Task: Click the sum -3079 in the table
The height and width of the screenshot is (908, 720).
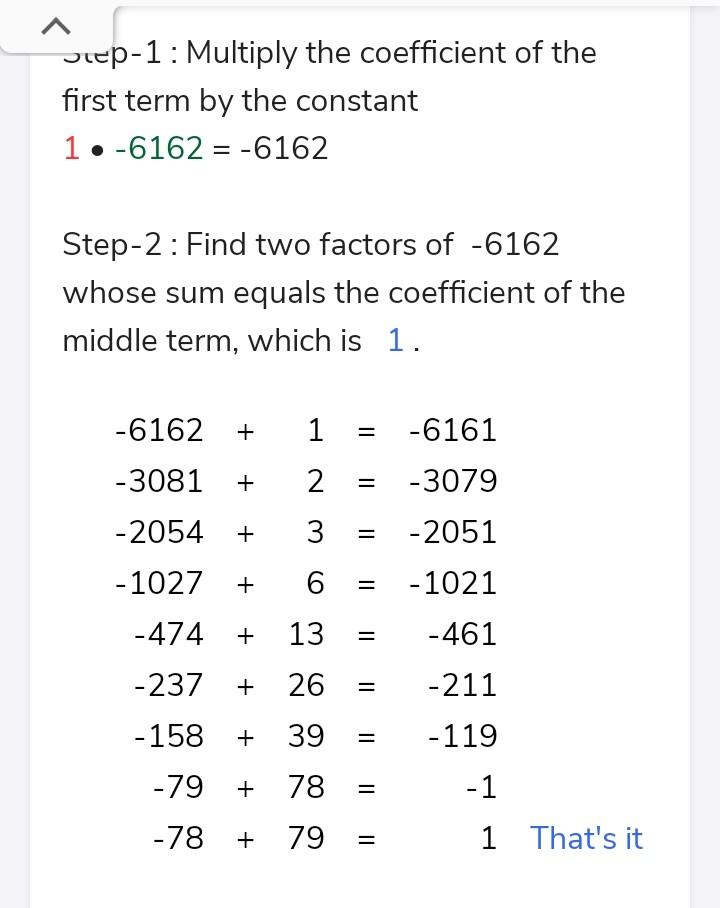Action: [453, 481]
